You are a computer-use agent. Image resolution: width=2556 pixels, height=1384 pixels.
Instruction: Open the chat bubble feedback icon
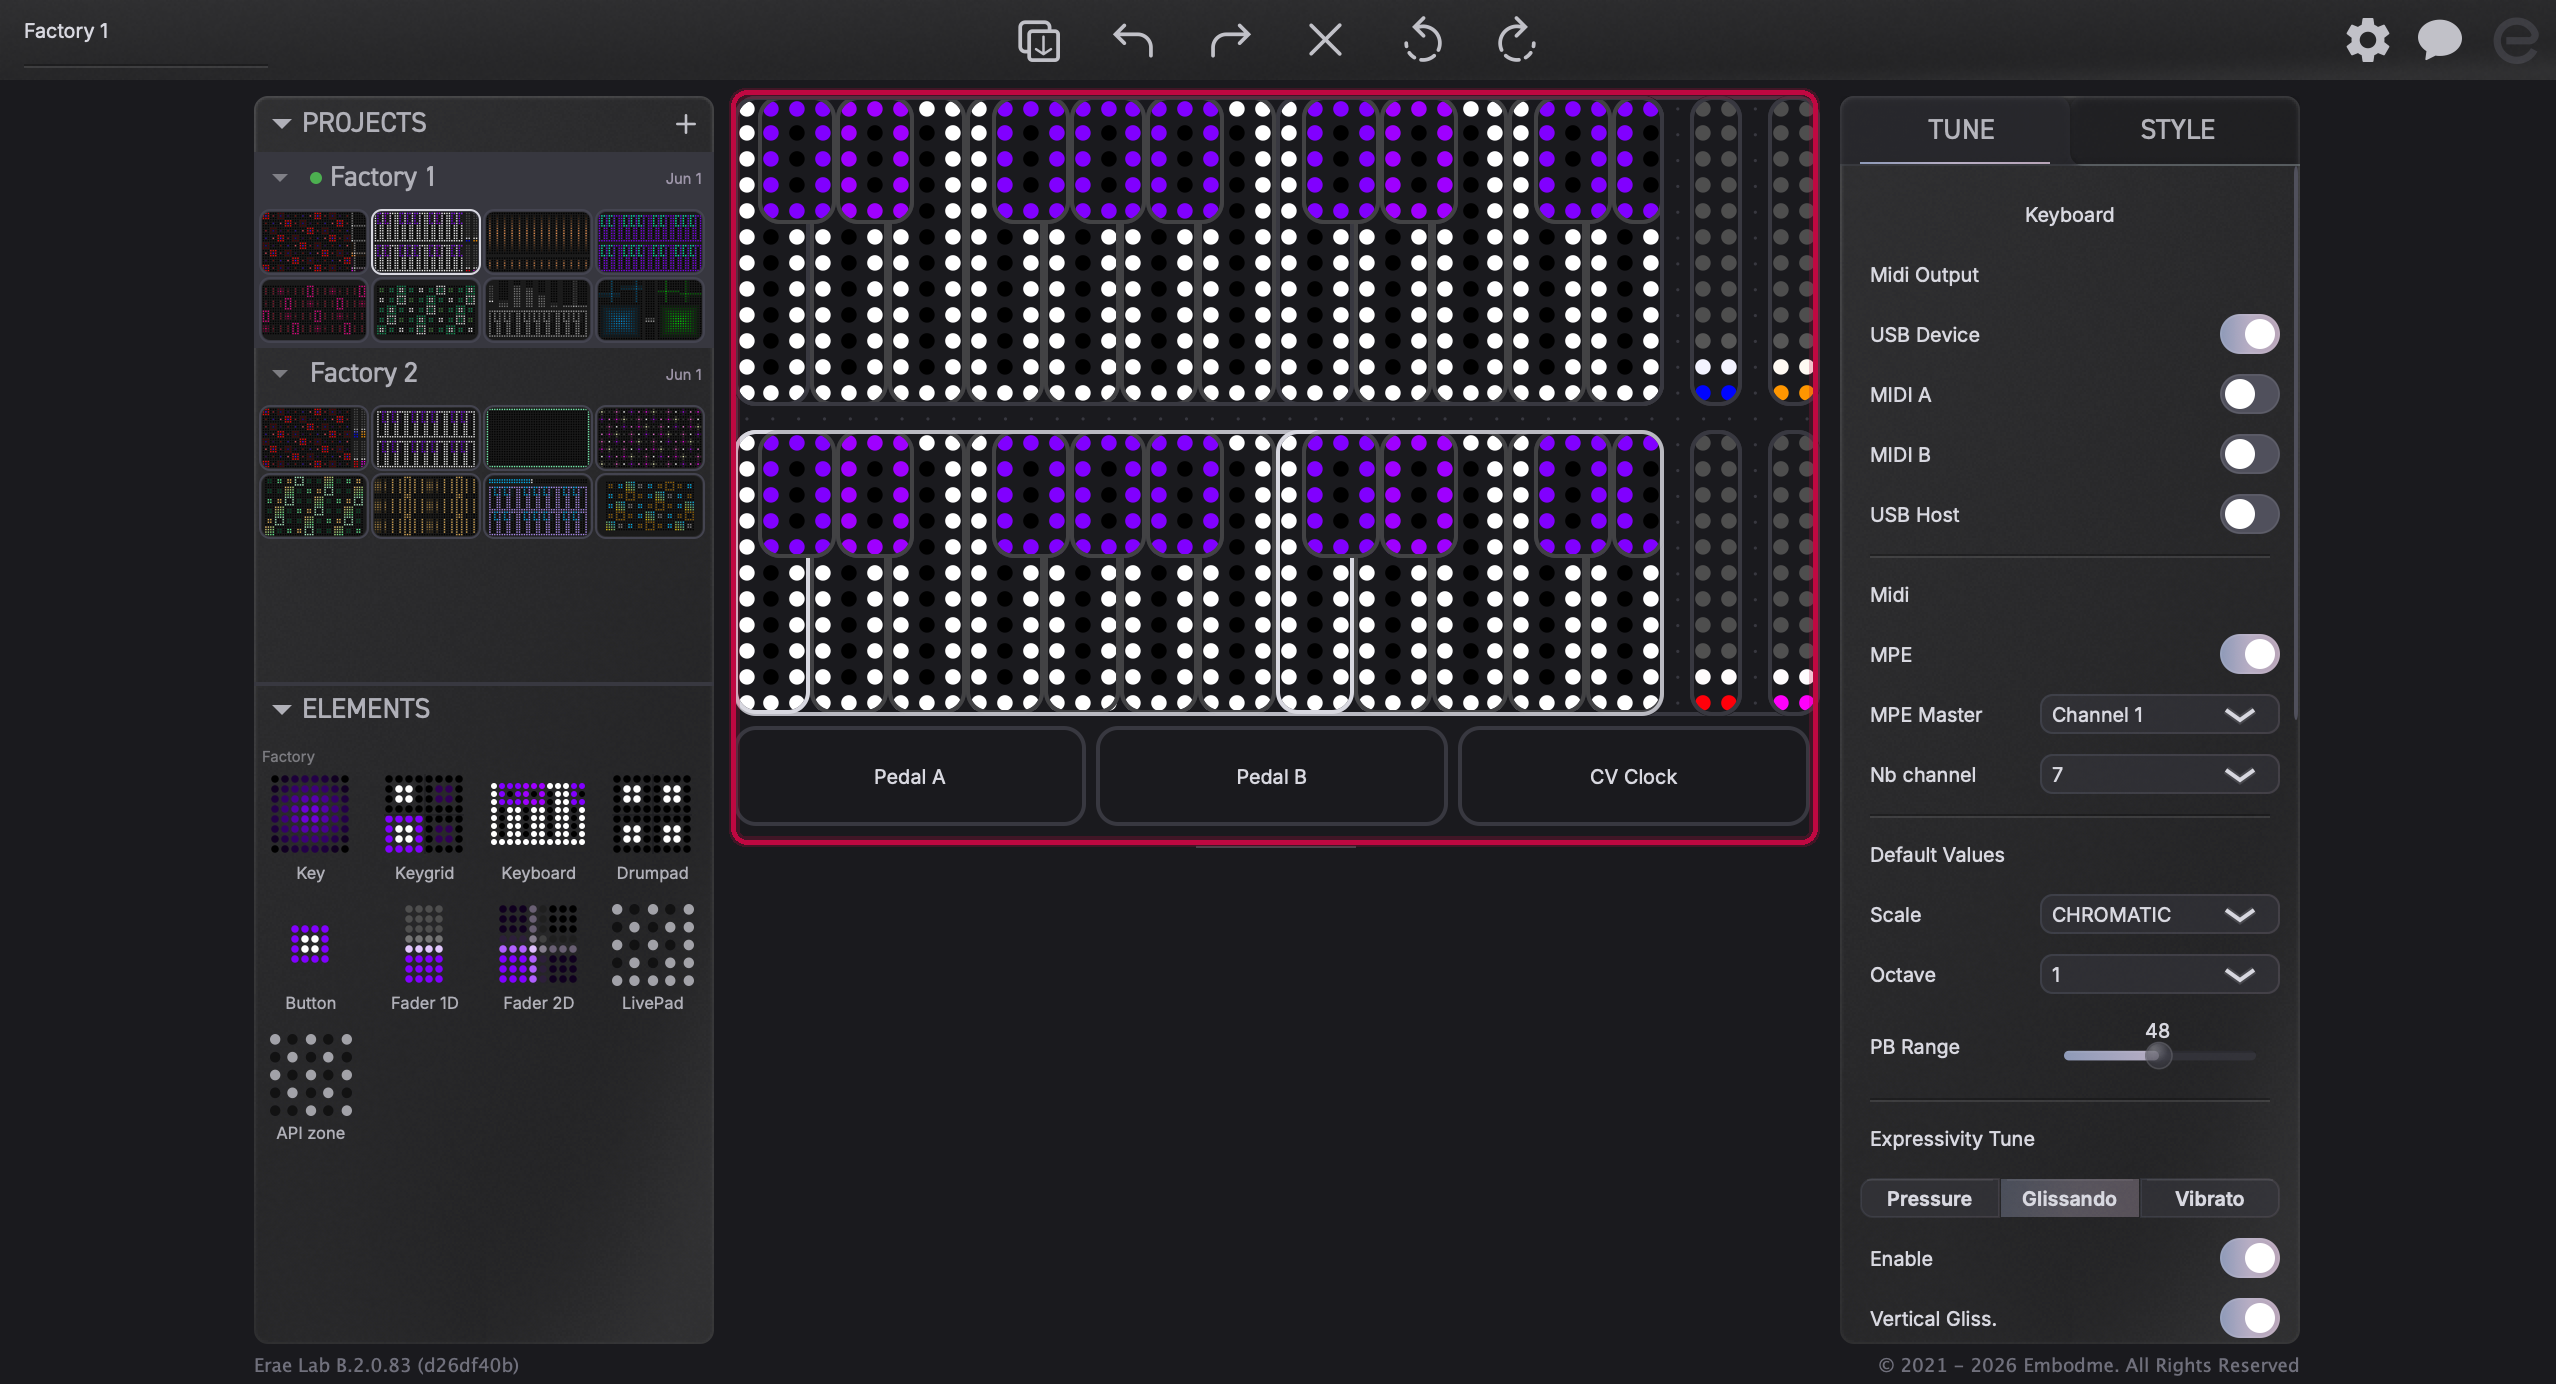coord(2439,41)
